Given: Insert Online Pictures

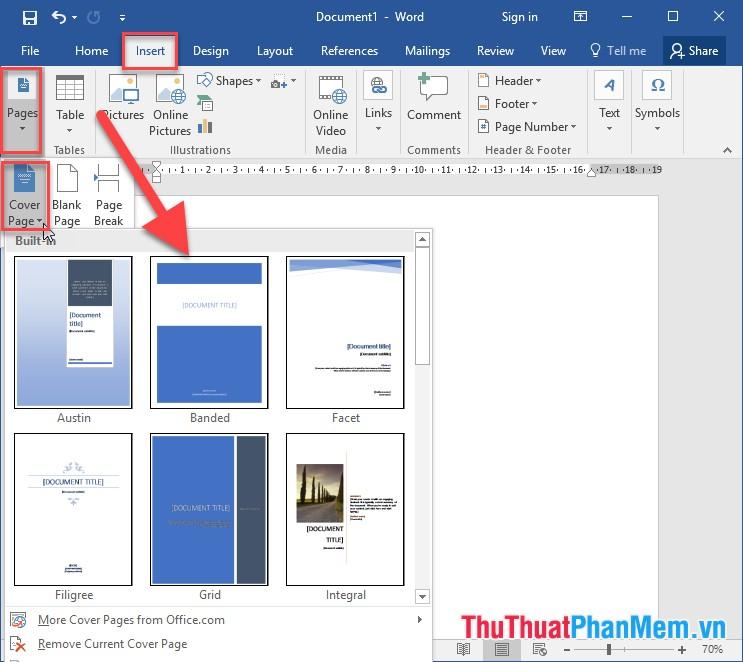Looking at the screenshot, I should click(x=170, y=104).
